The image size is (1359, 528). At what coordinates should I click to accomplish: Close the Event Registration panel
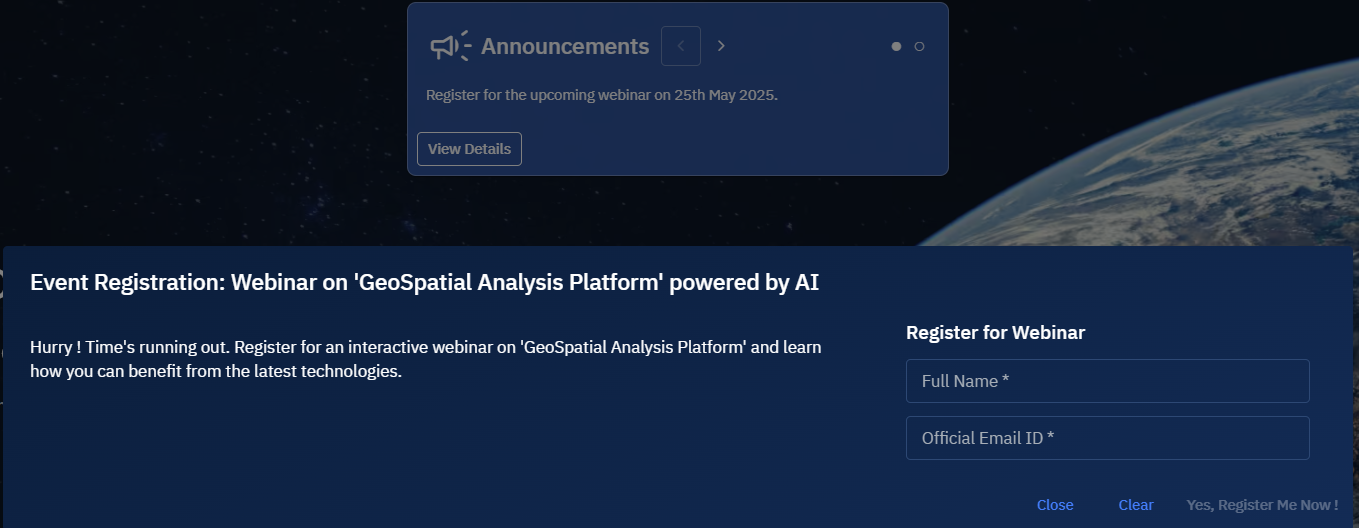(x=1055, y=505)
